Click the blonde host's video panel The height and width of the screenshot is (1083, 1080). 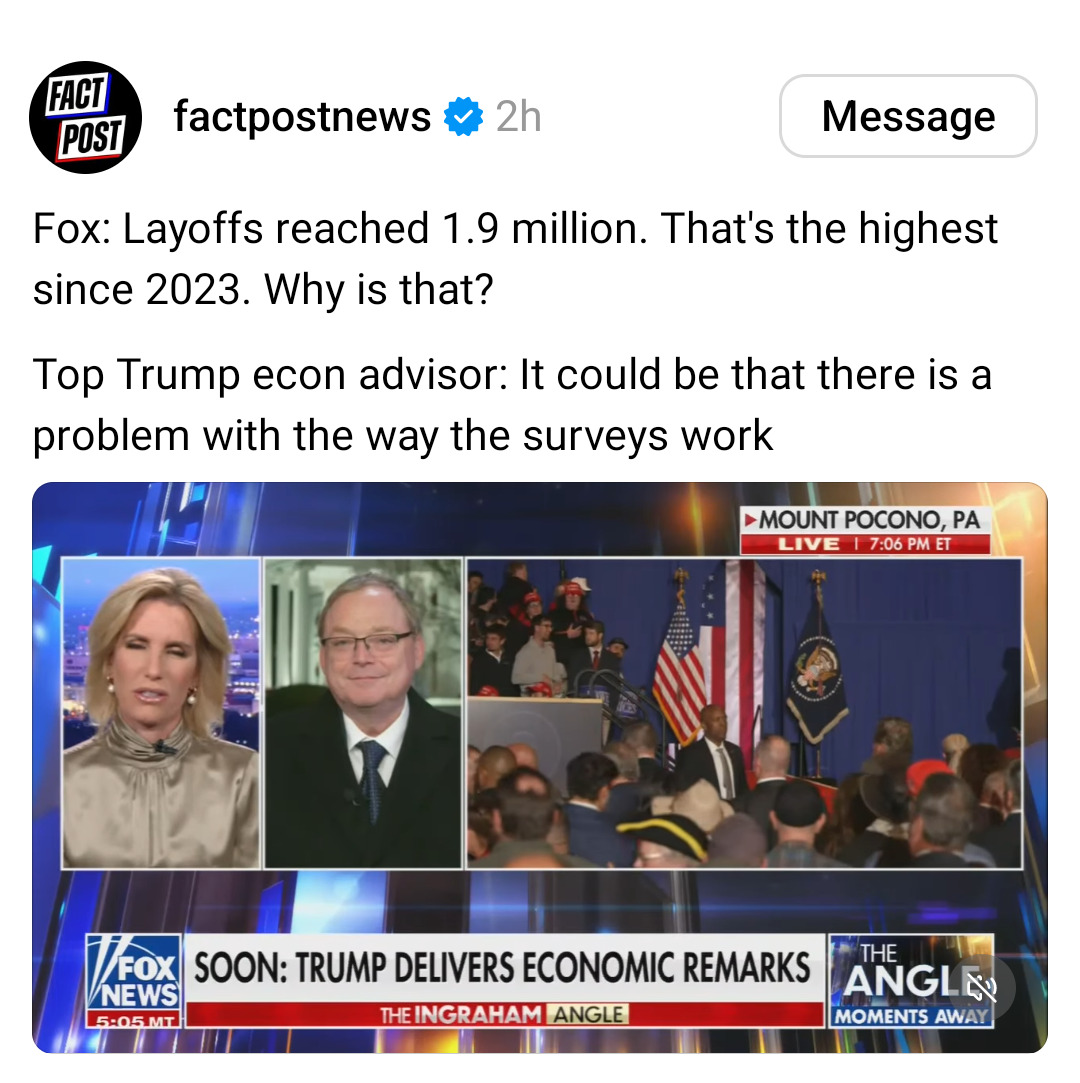tap(161, 713)
